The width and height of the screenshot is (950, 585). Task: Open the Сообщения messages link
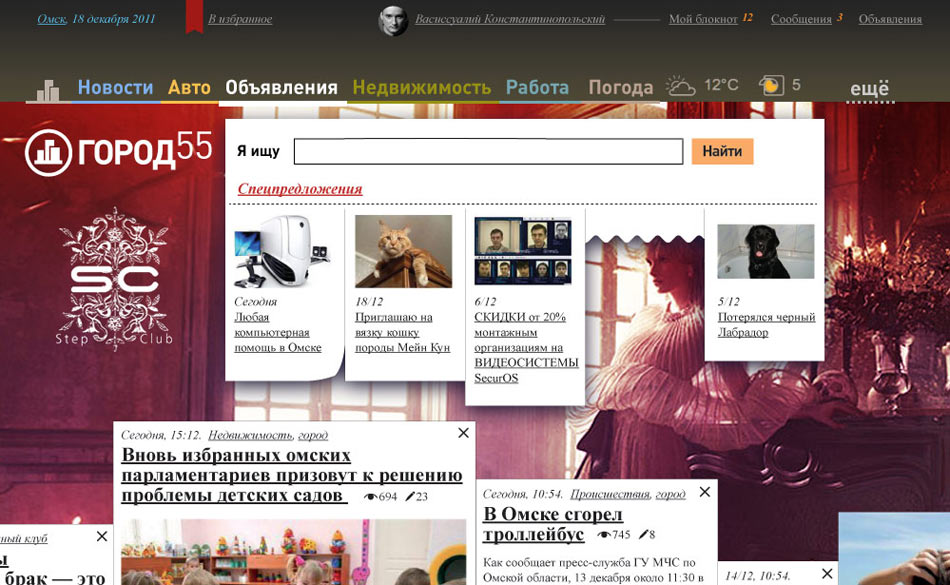(801, 19)
